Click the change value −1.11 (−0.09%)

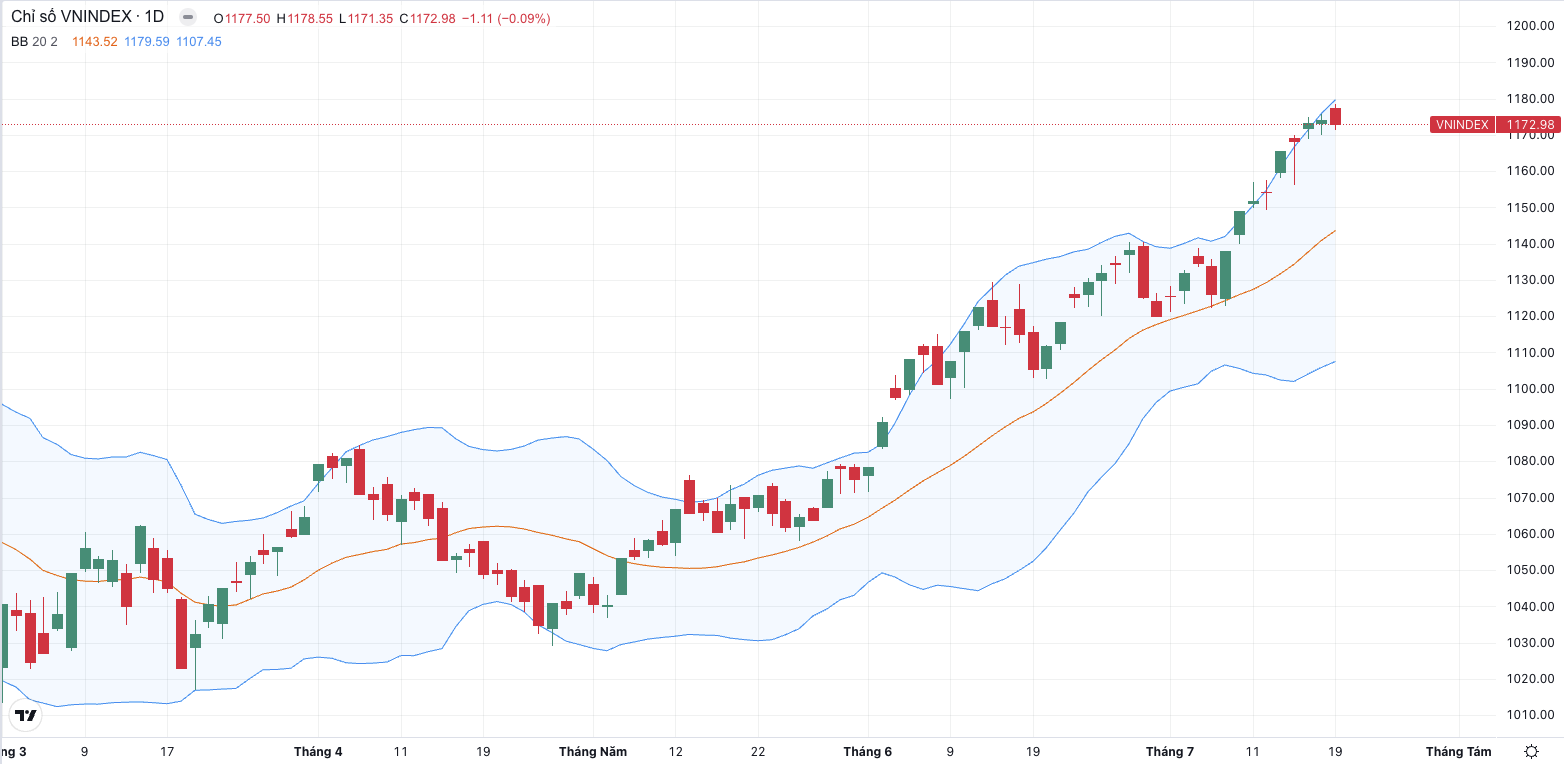click(x=505, y=19)
